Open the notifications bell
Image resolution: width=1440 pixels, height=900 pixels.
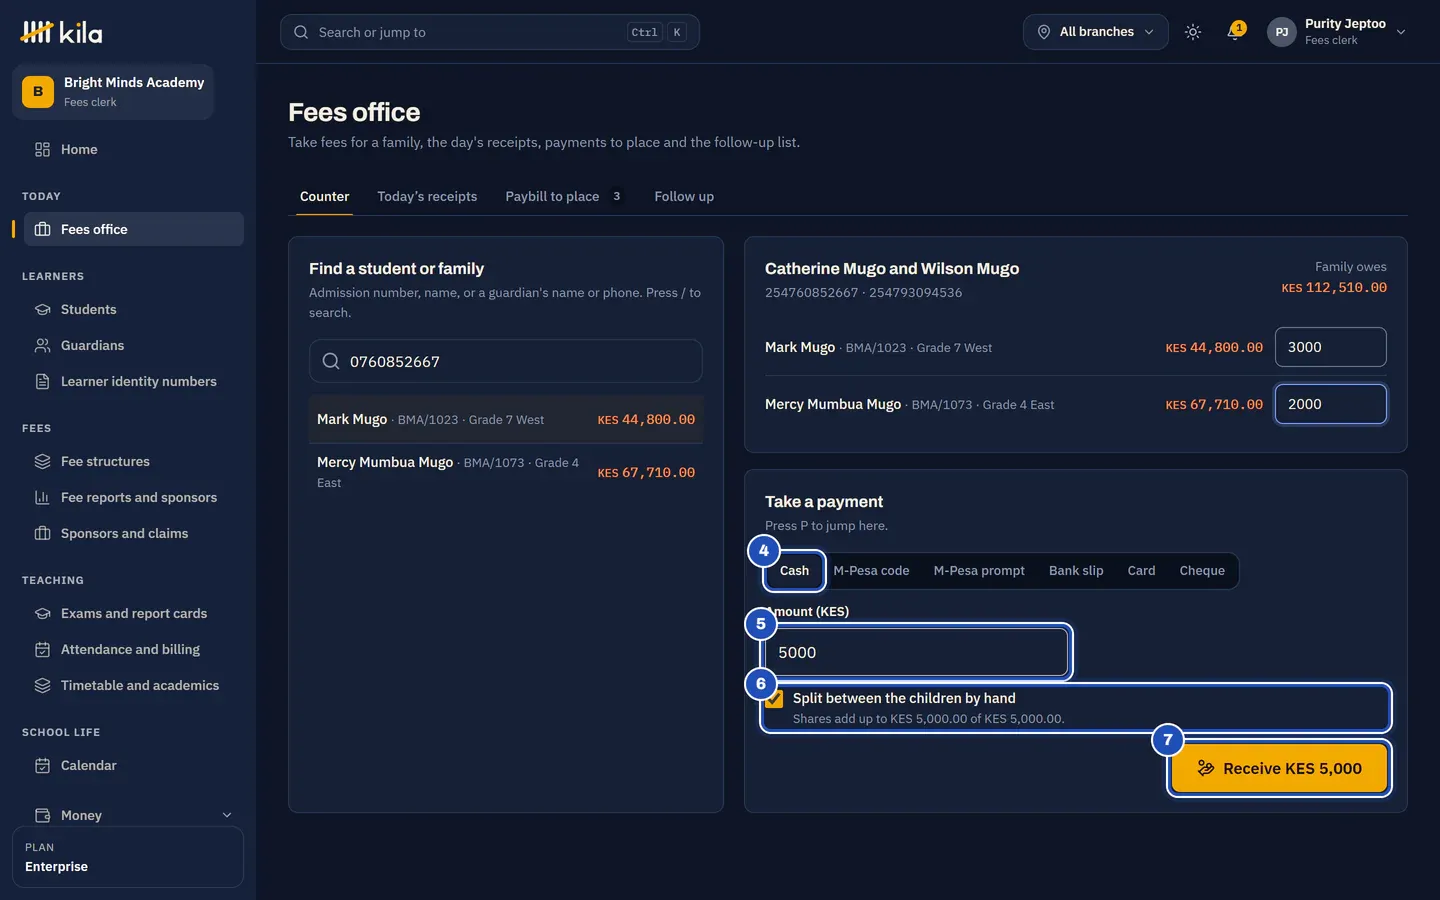tap(1235, 32)
